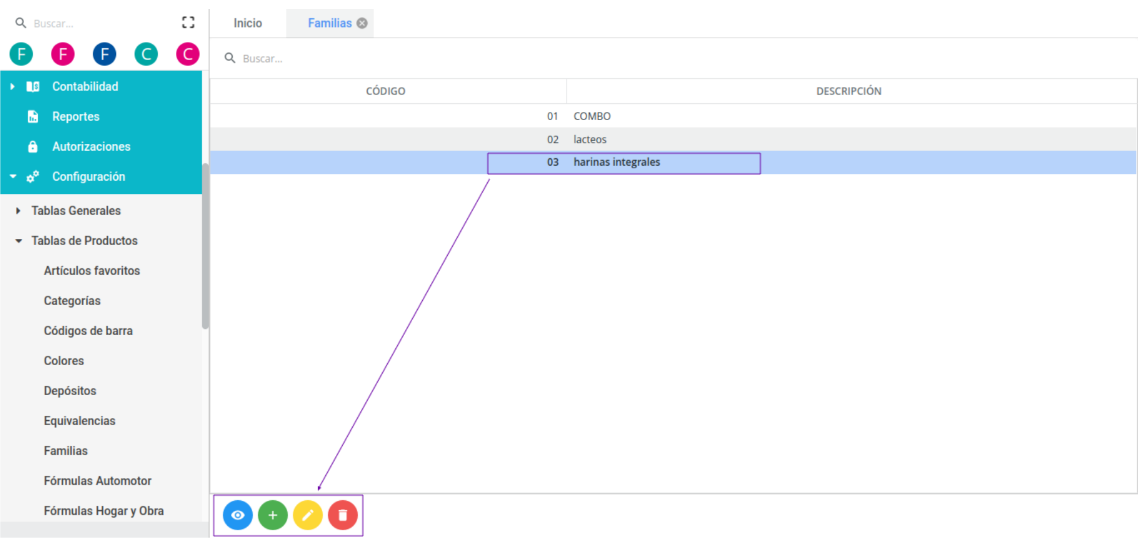The height and width of the screenshot is (538, 1148).
Task: Select Tablas de Productos label
Action: 84,241
